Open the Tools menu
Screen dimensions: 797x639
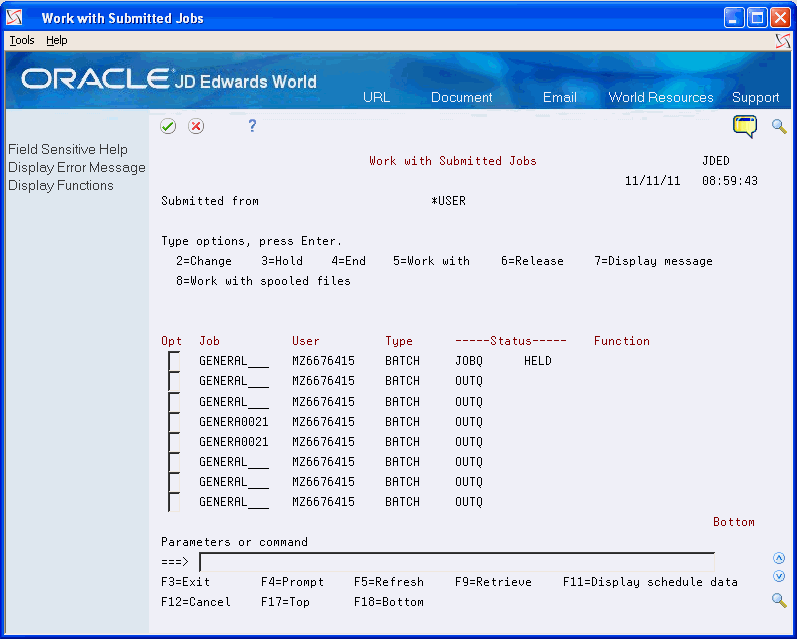22,40
